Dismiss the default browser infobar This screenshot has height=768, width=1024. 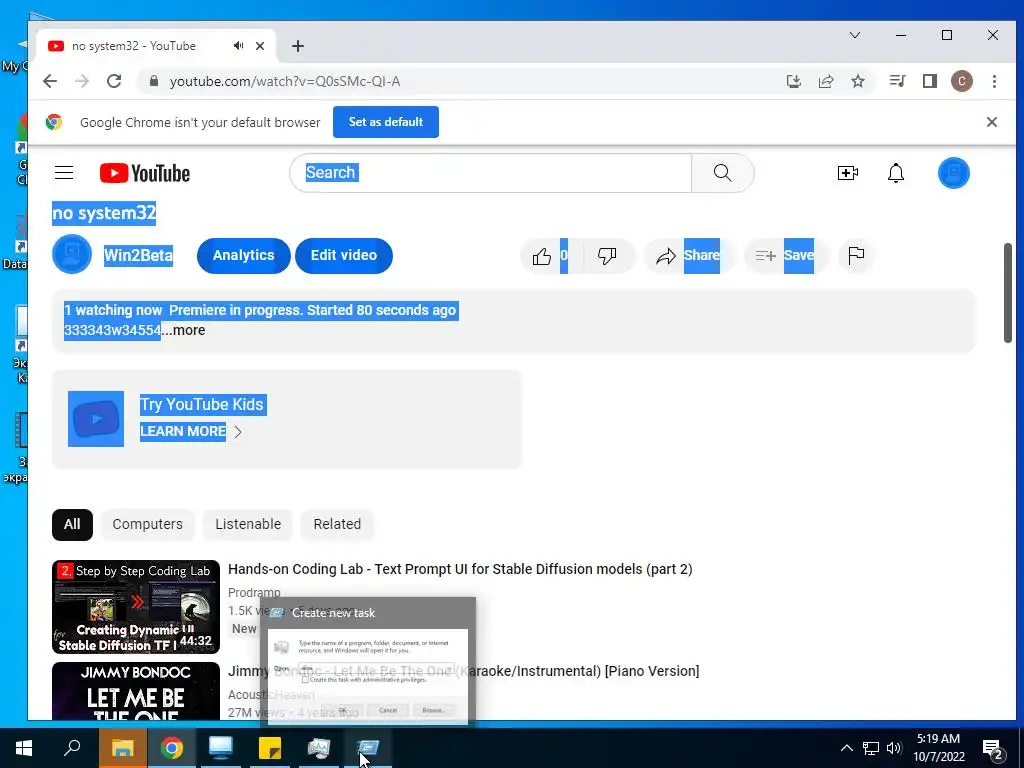pos(991,122)
